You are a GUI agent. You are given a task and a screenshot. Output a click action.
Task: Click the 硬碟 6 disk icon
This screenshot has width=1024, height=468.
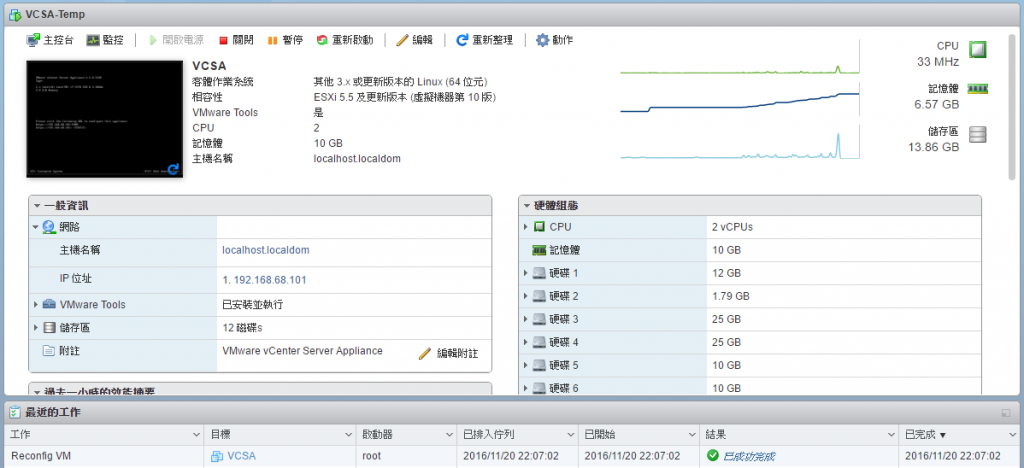pyautogui.click(x=539, y=388)
